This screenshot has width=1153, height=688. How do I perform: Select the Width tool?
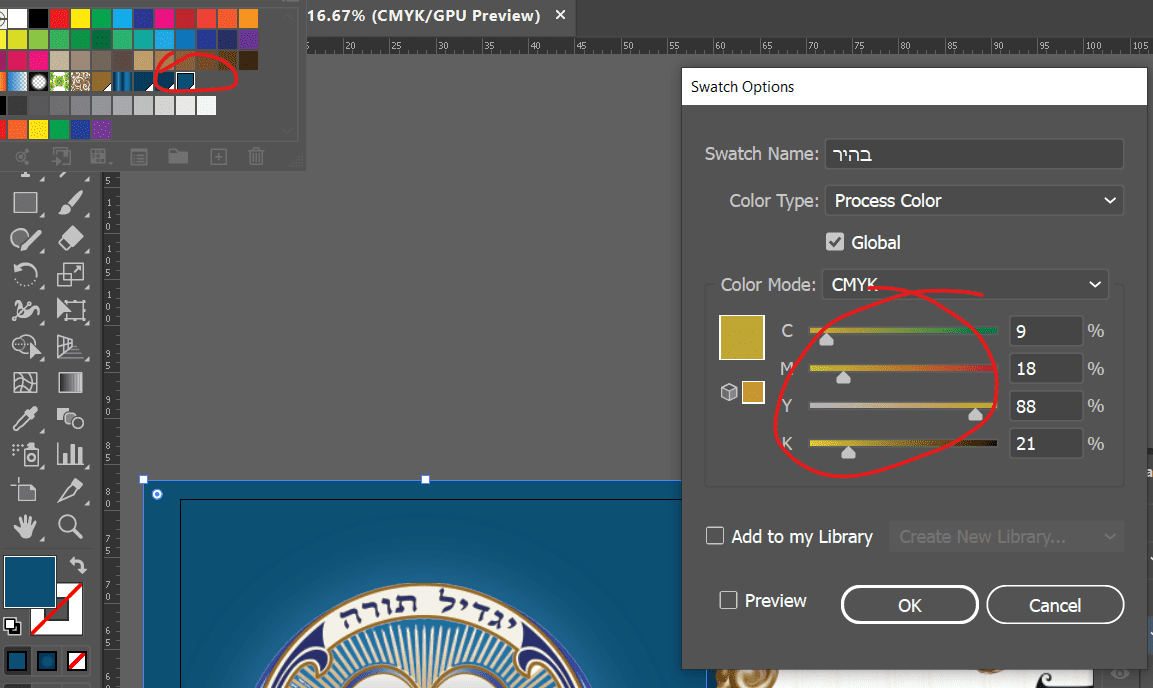click(26, 310)
